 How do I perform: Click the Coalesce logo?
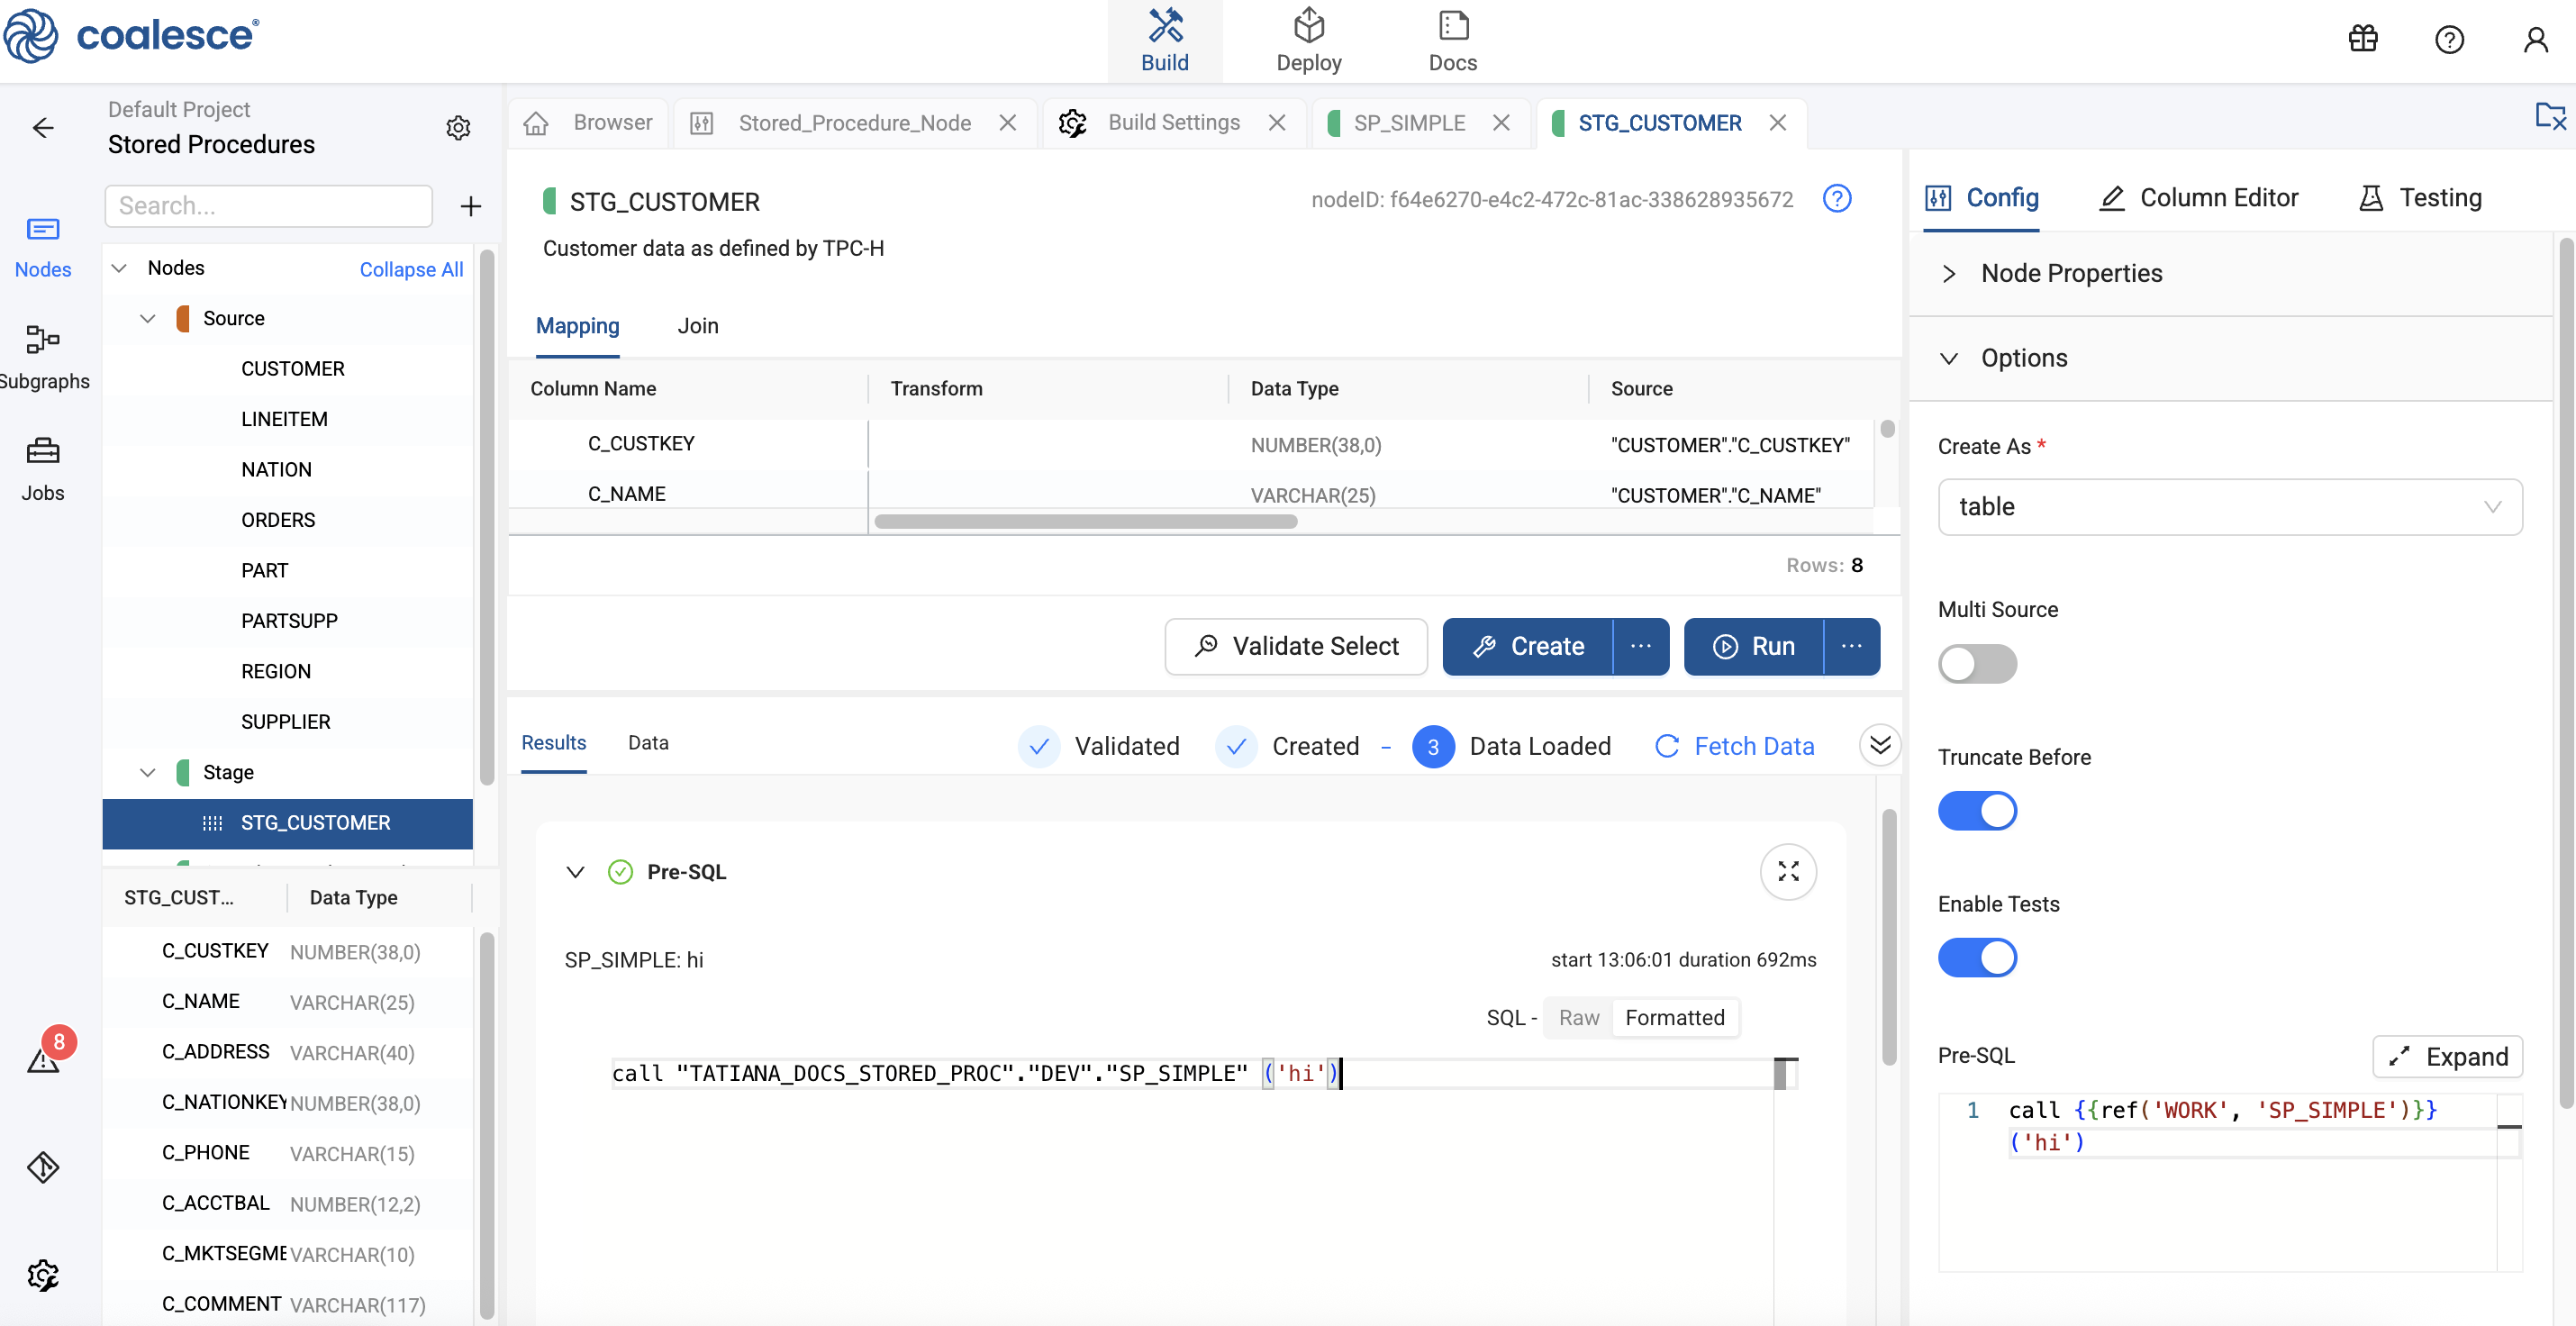pyautogui.click(x=131, y=36)
